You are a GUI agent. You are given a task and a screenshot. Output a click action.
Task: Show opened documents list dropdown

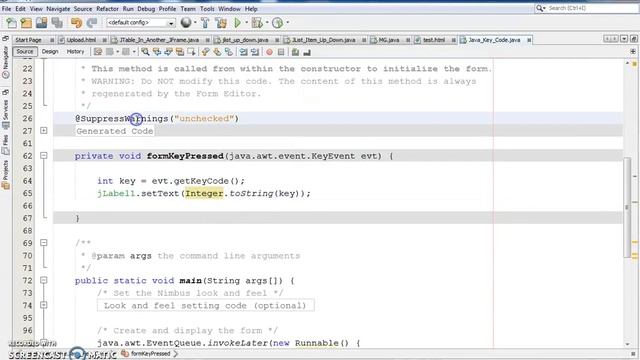[624, 39]
